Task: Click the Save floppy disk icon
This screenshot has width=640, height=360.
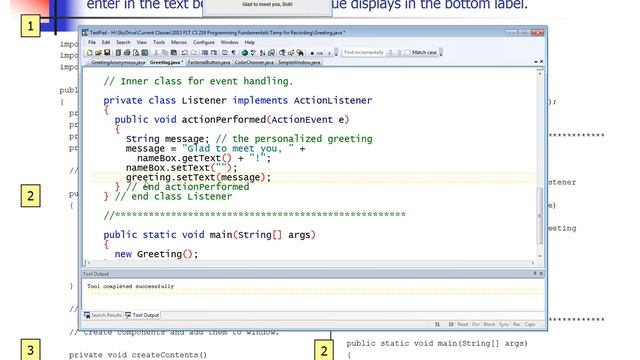Action: tap(107, 53)
